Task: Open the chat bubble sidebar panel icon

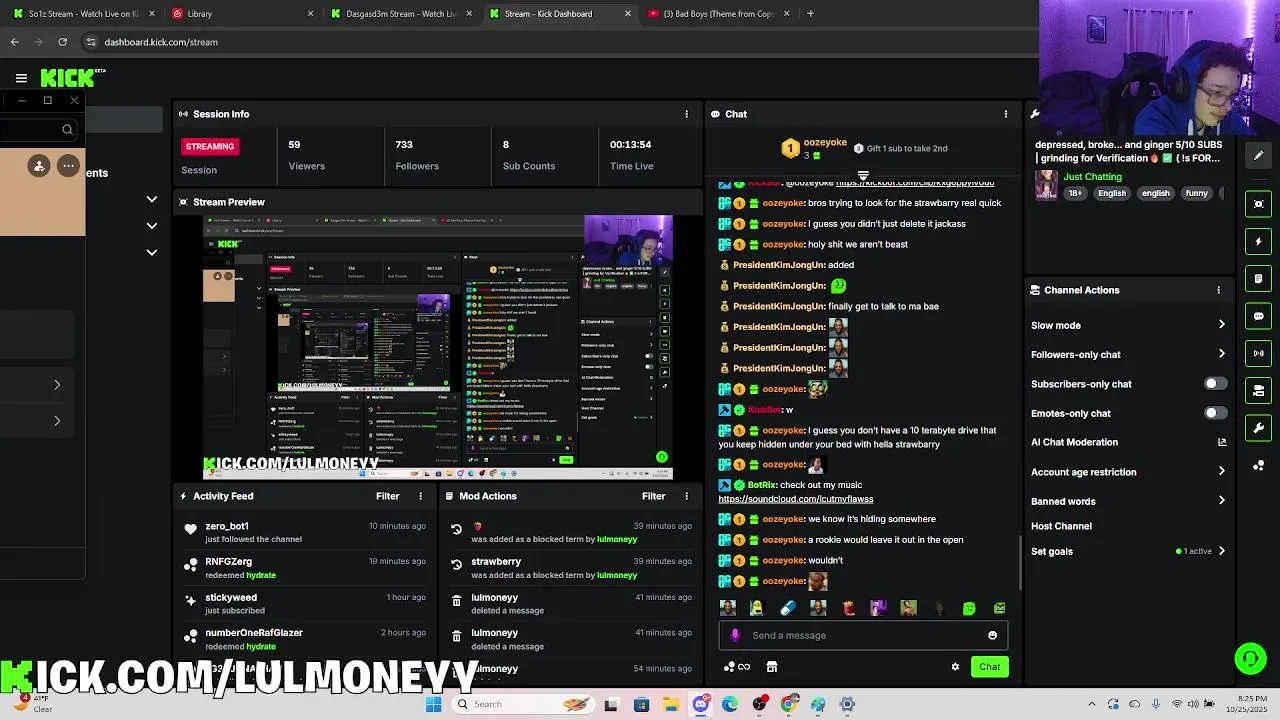Action: [x=1259, y=316]
